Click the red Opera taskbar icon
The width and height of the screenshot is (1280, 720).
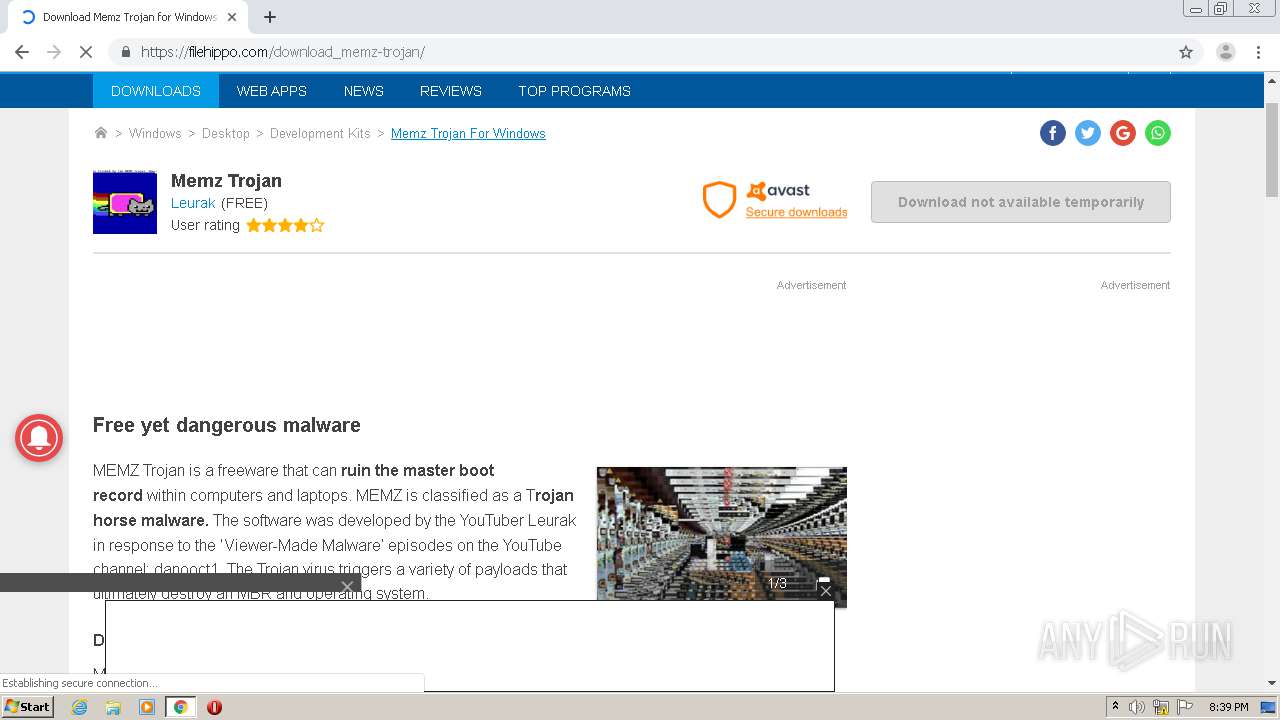(214, 707)
